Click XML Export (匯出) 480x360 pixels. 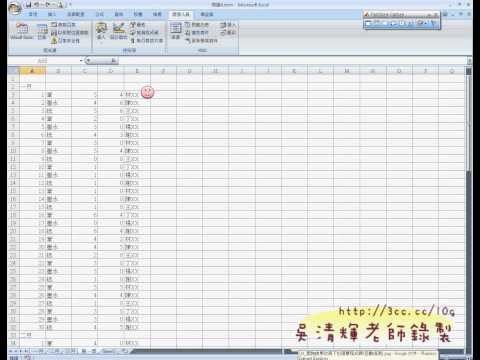click(228, 33)
